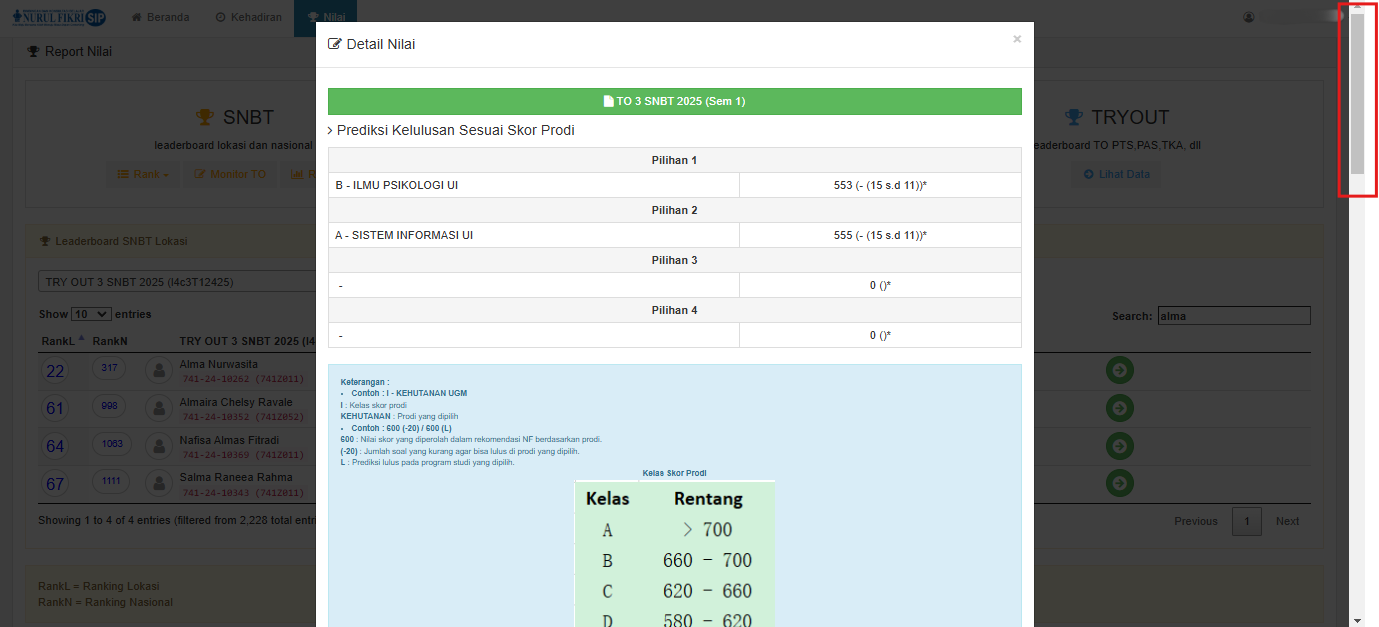Viewport: 1379px width, 627px height.
Task: Click the user profile icon in top bar
Action: pyautogui.click(x=1248, y=17)
